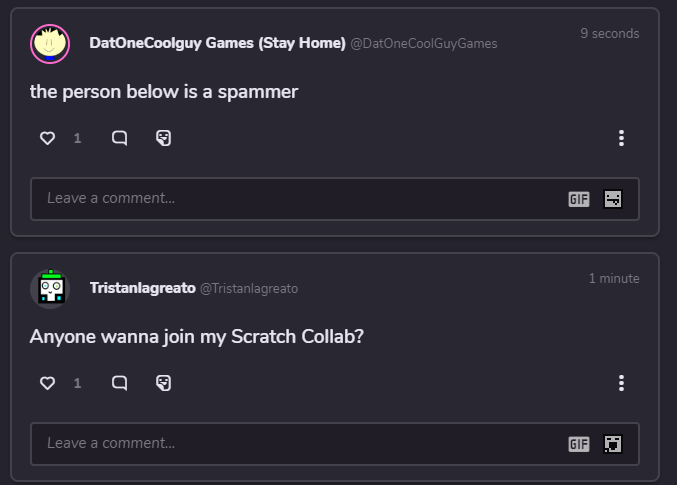The width and height of the screenshot is (677, 485).
Task: Open the @DatOneCoolGuyGames handle
Action: pos(423,44)
